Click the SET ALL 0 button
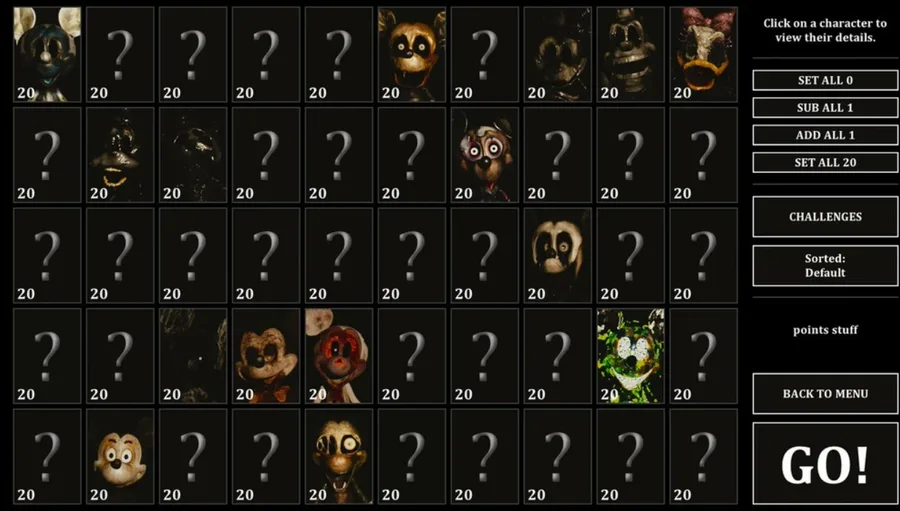Viewport: 900px width, 511px height. [x=825, y=80]
